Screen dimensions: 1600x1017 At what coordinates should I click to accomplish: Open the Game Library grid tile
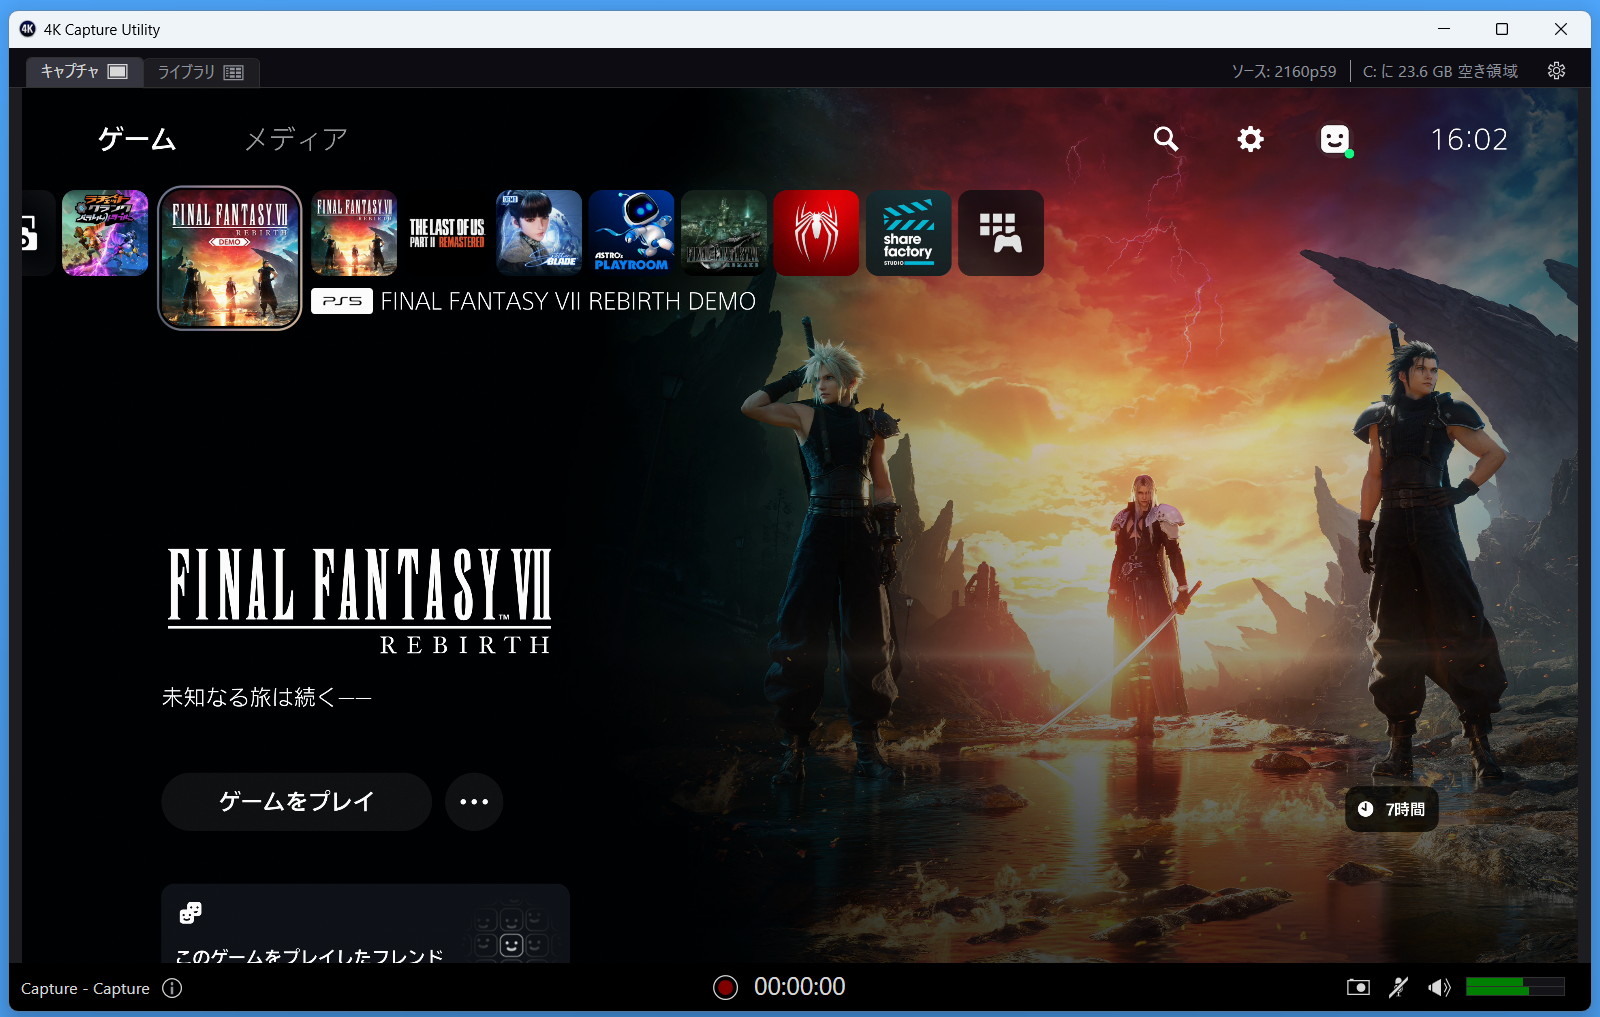tap(1001, 233)
